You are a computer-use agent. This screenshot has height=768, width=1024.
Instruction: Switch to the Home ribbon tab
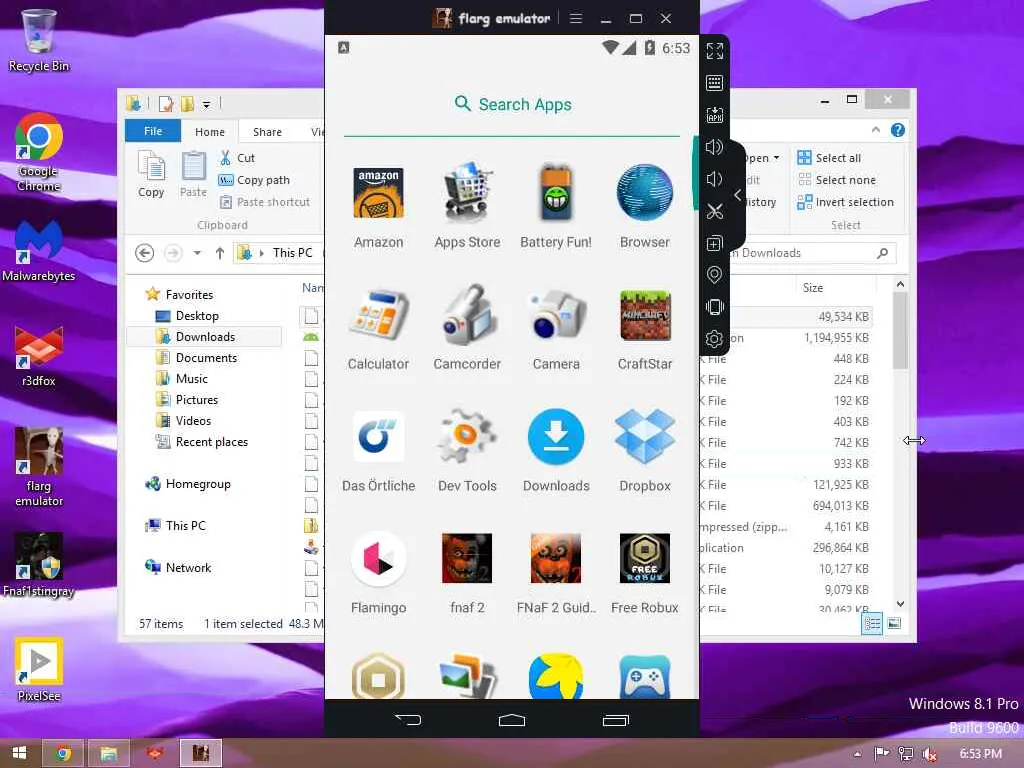(210, 131)
